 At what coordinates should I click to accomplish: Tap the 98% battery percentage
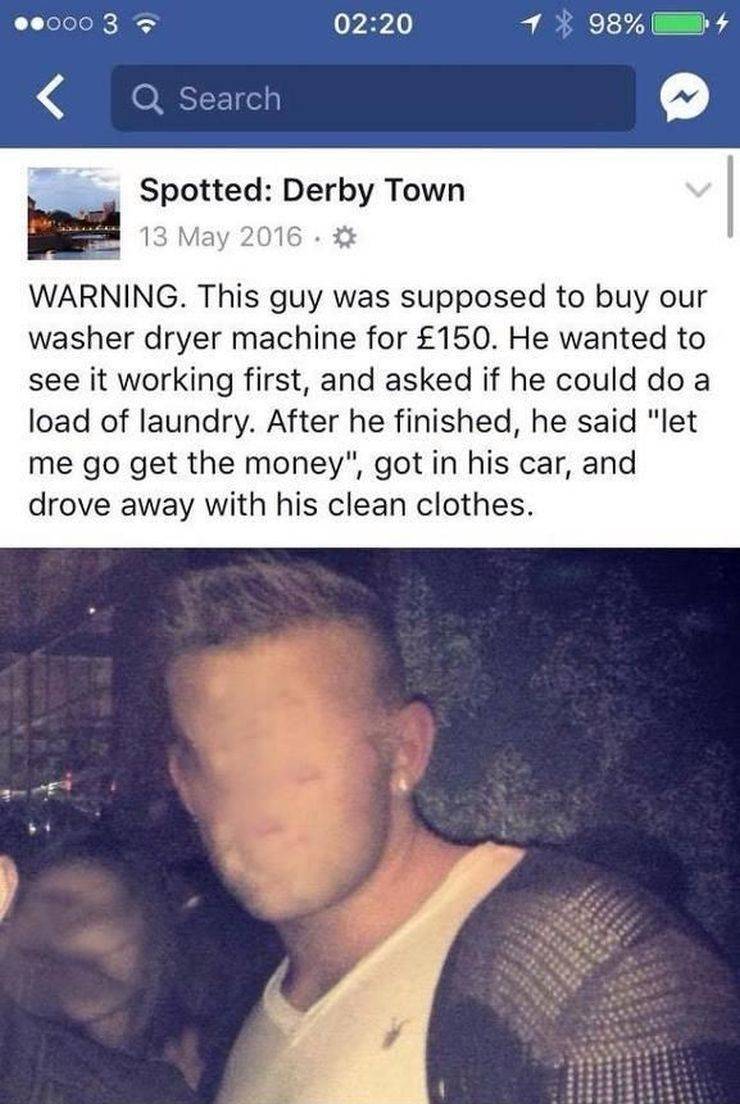[x=615, y=25]
